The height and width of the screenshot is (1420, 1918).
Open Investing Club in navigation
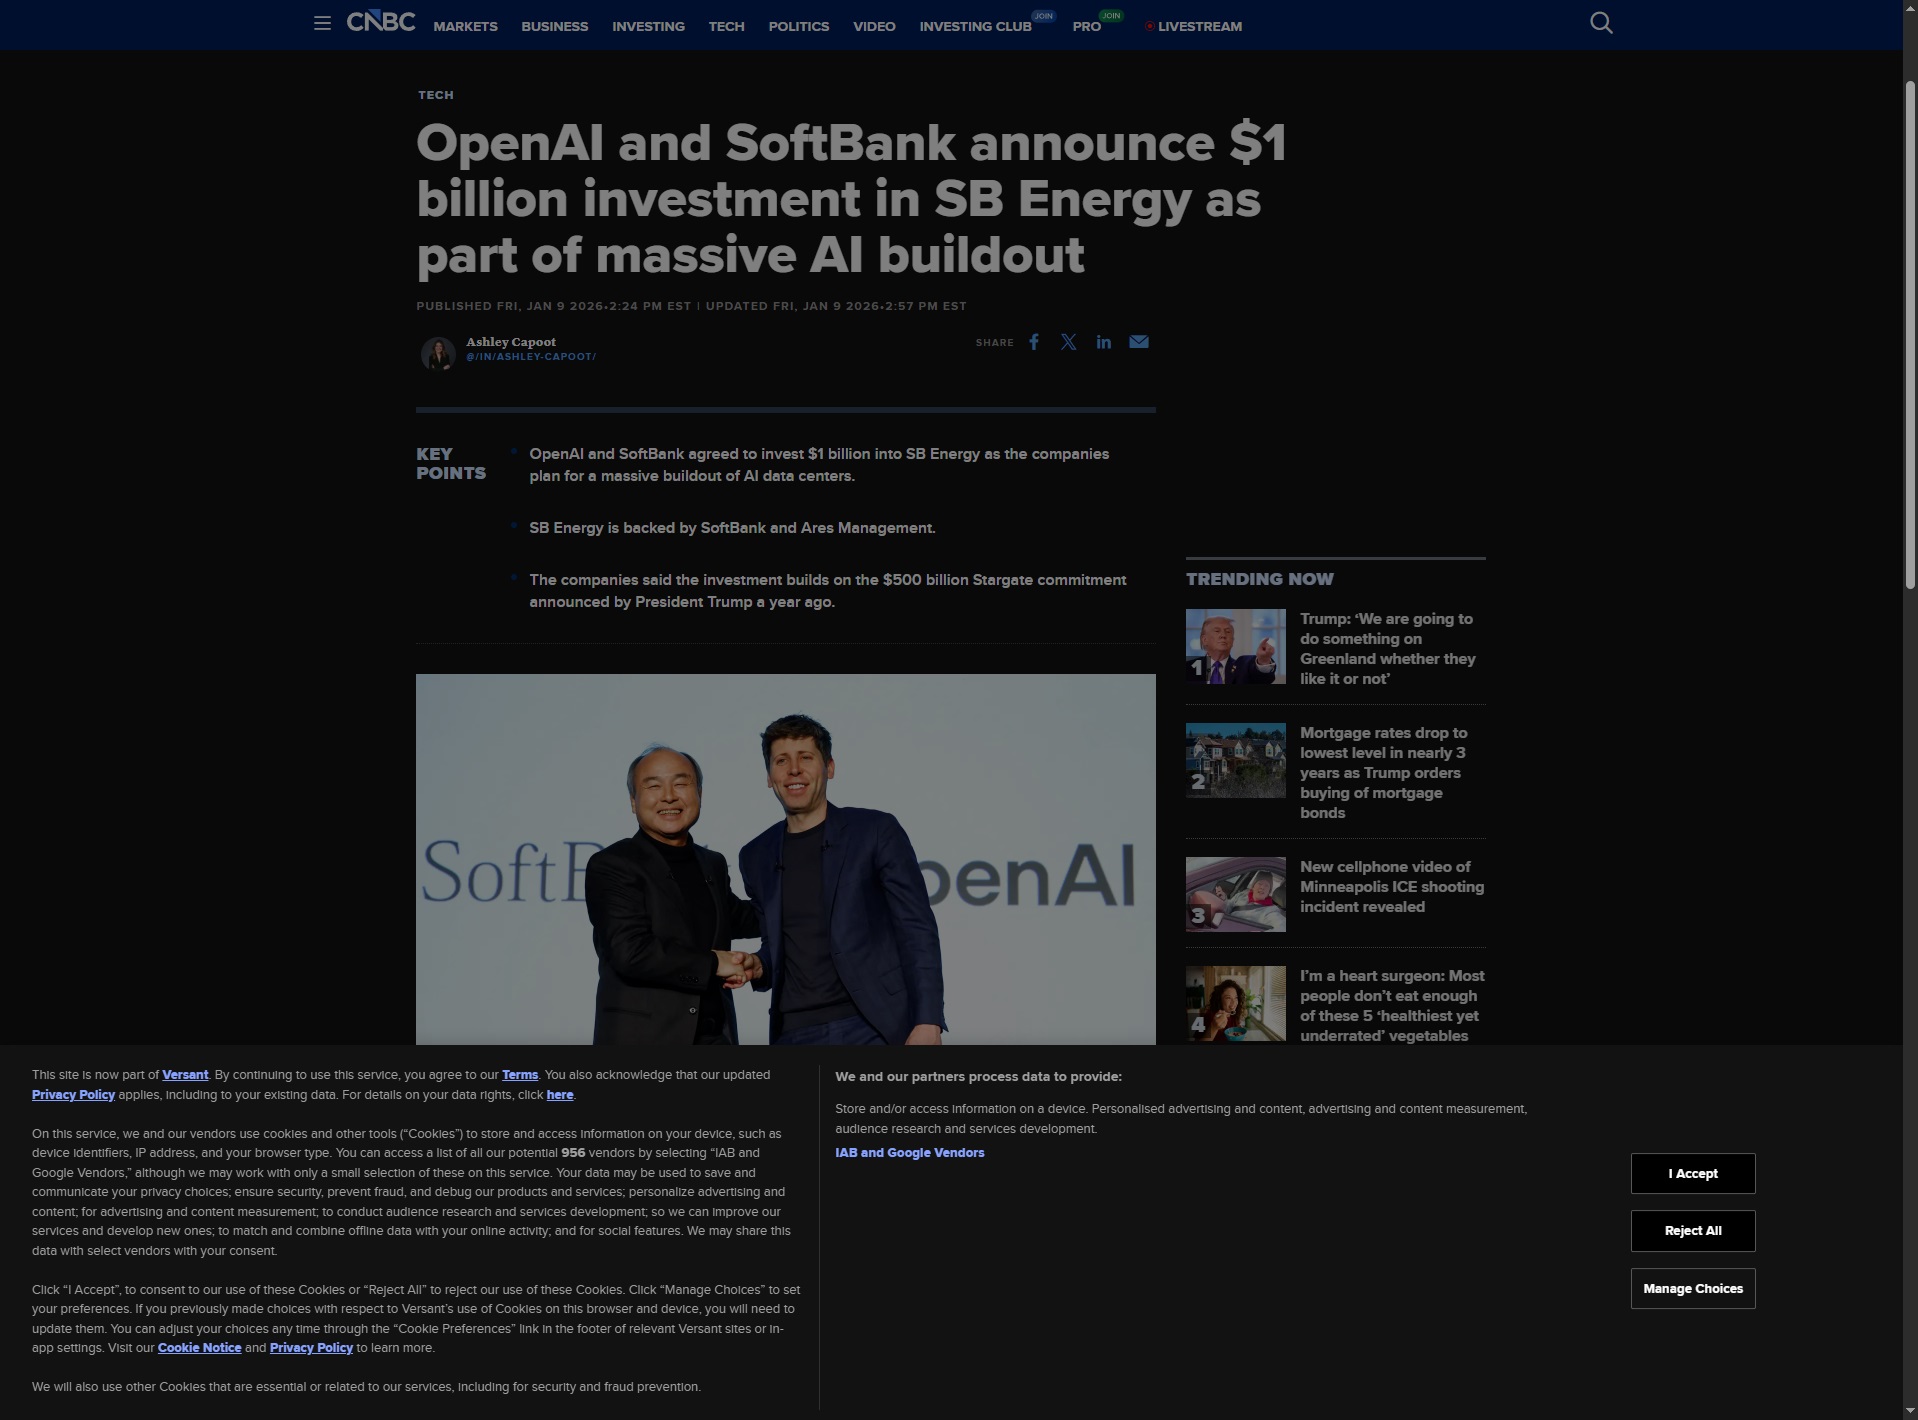pyautogui.click(x=976, y=27)
